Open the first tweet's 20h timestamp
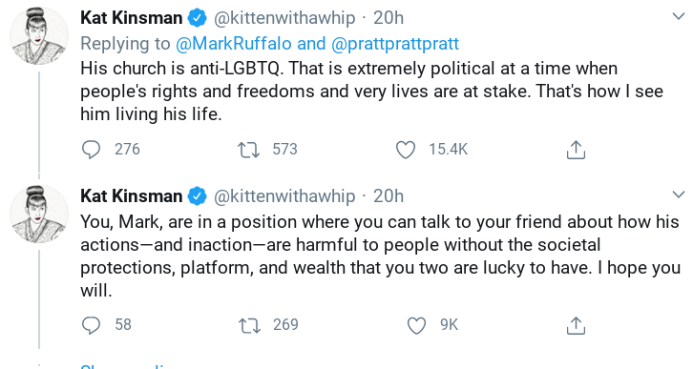693x369 pixels. pos(388,18)
